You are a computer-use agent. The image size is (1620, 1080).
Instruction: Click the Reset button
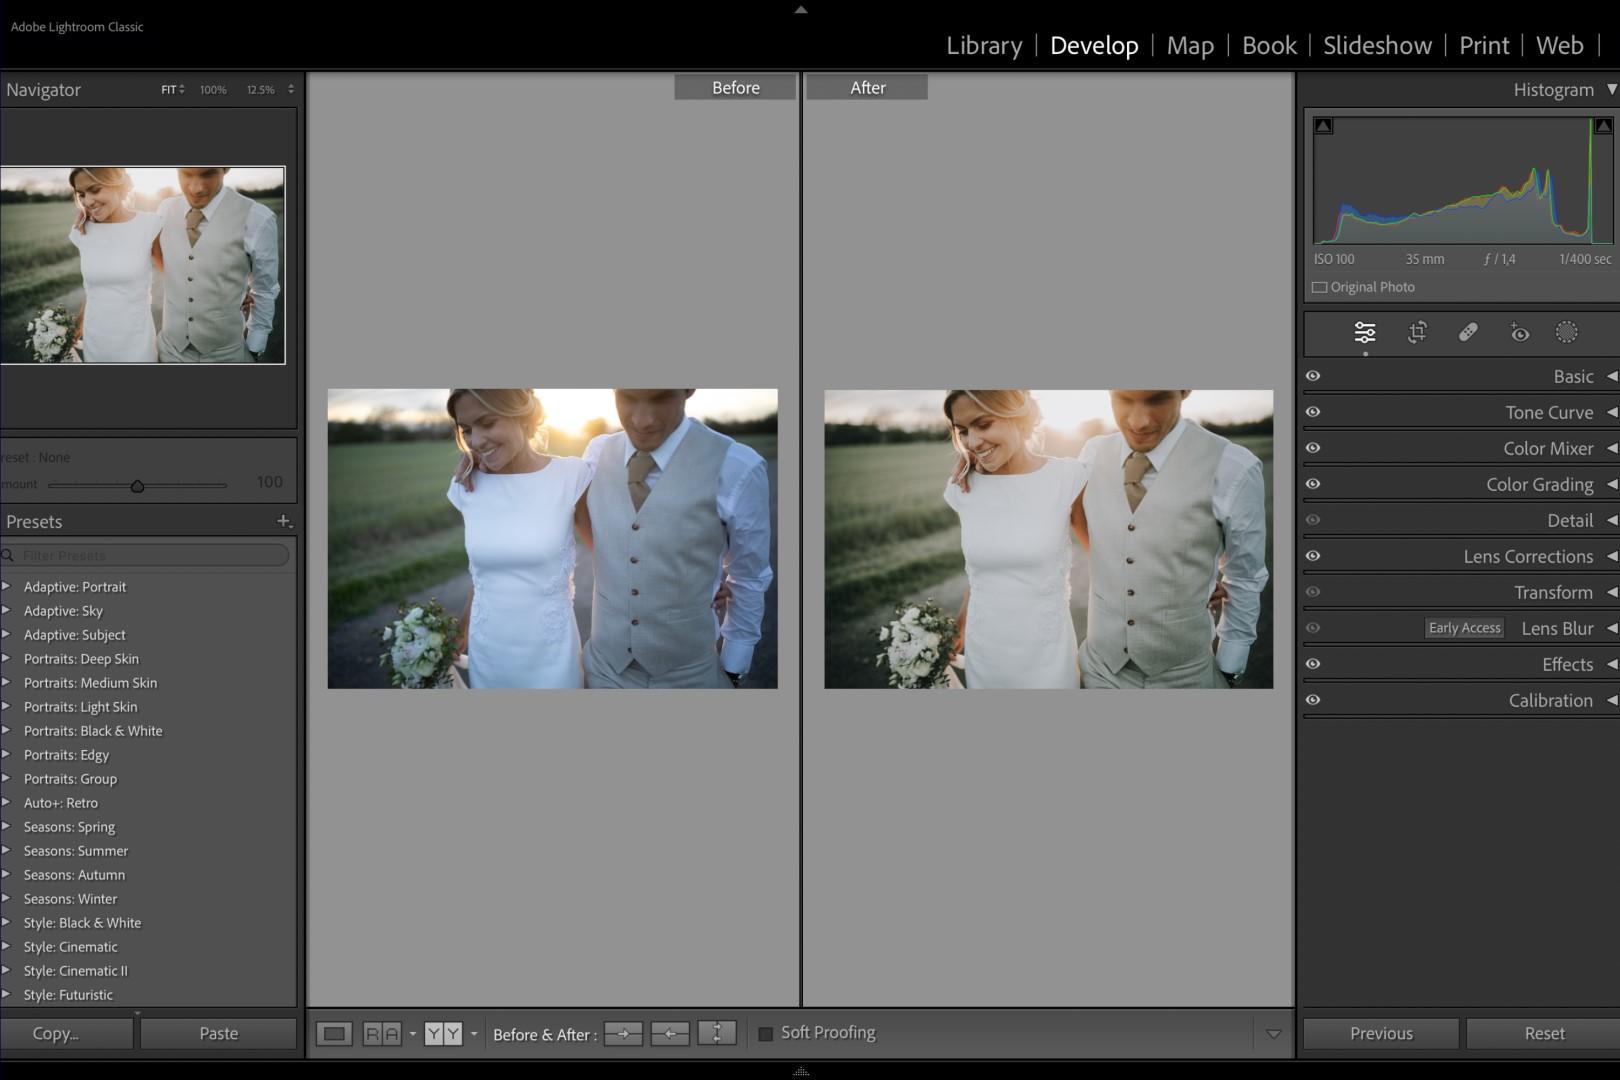[1544, 1034]
